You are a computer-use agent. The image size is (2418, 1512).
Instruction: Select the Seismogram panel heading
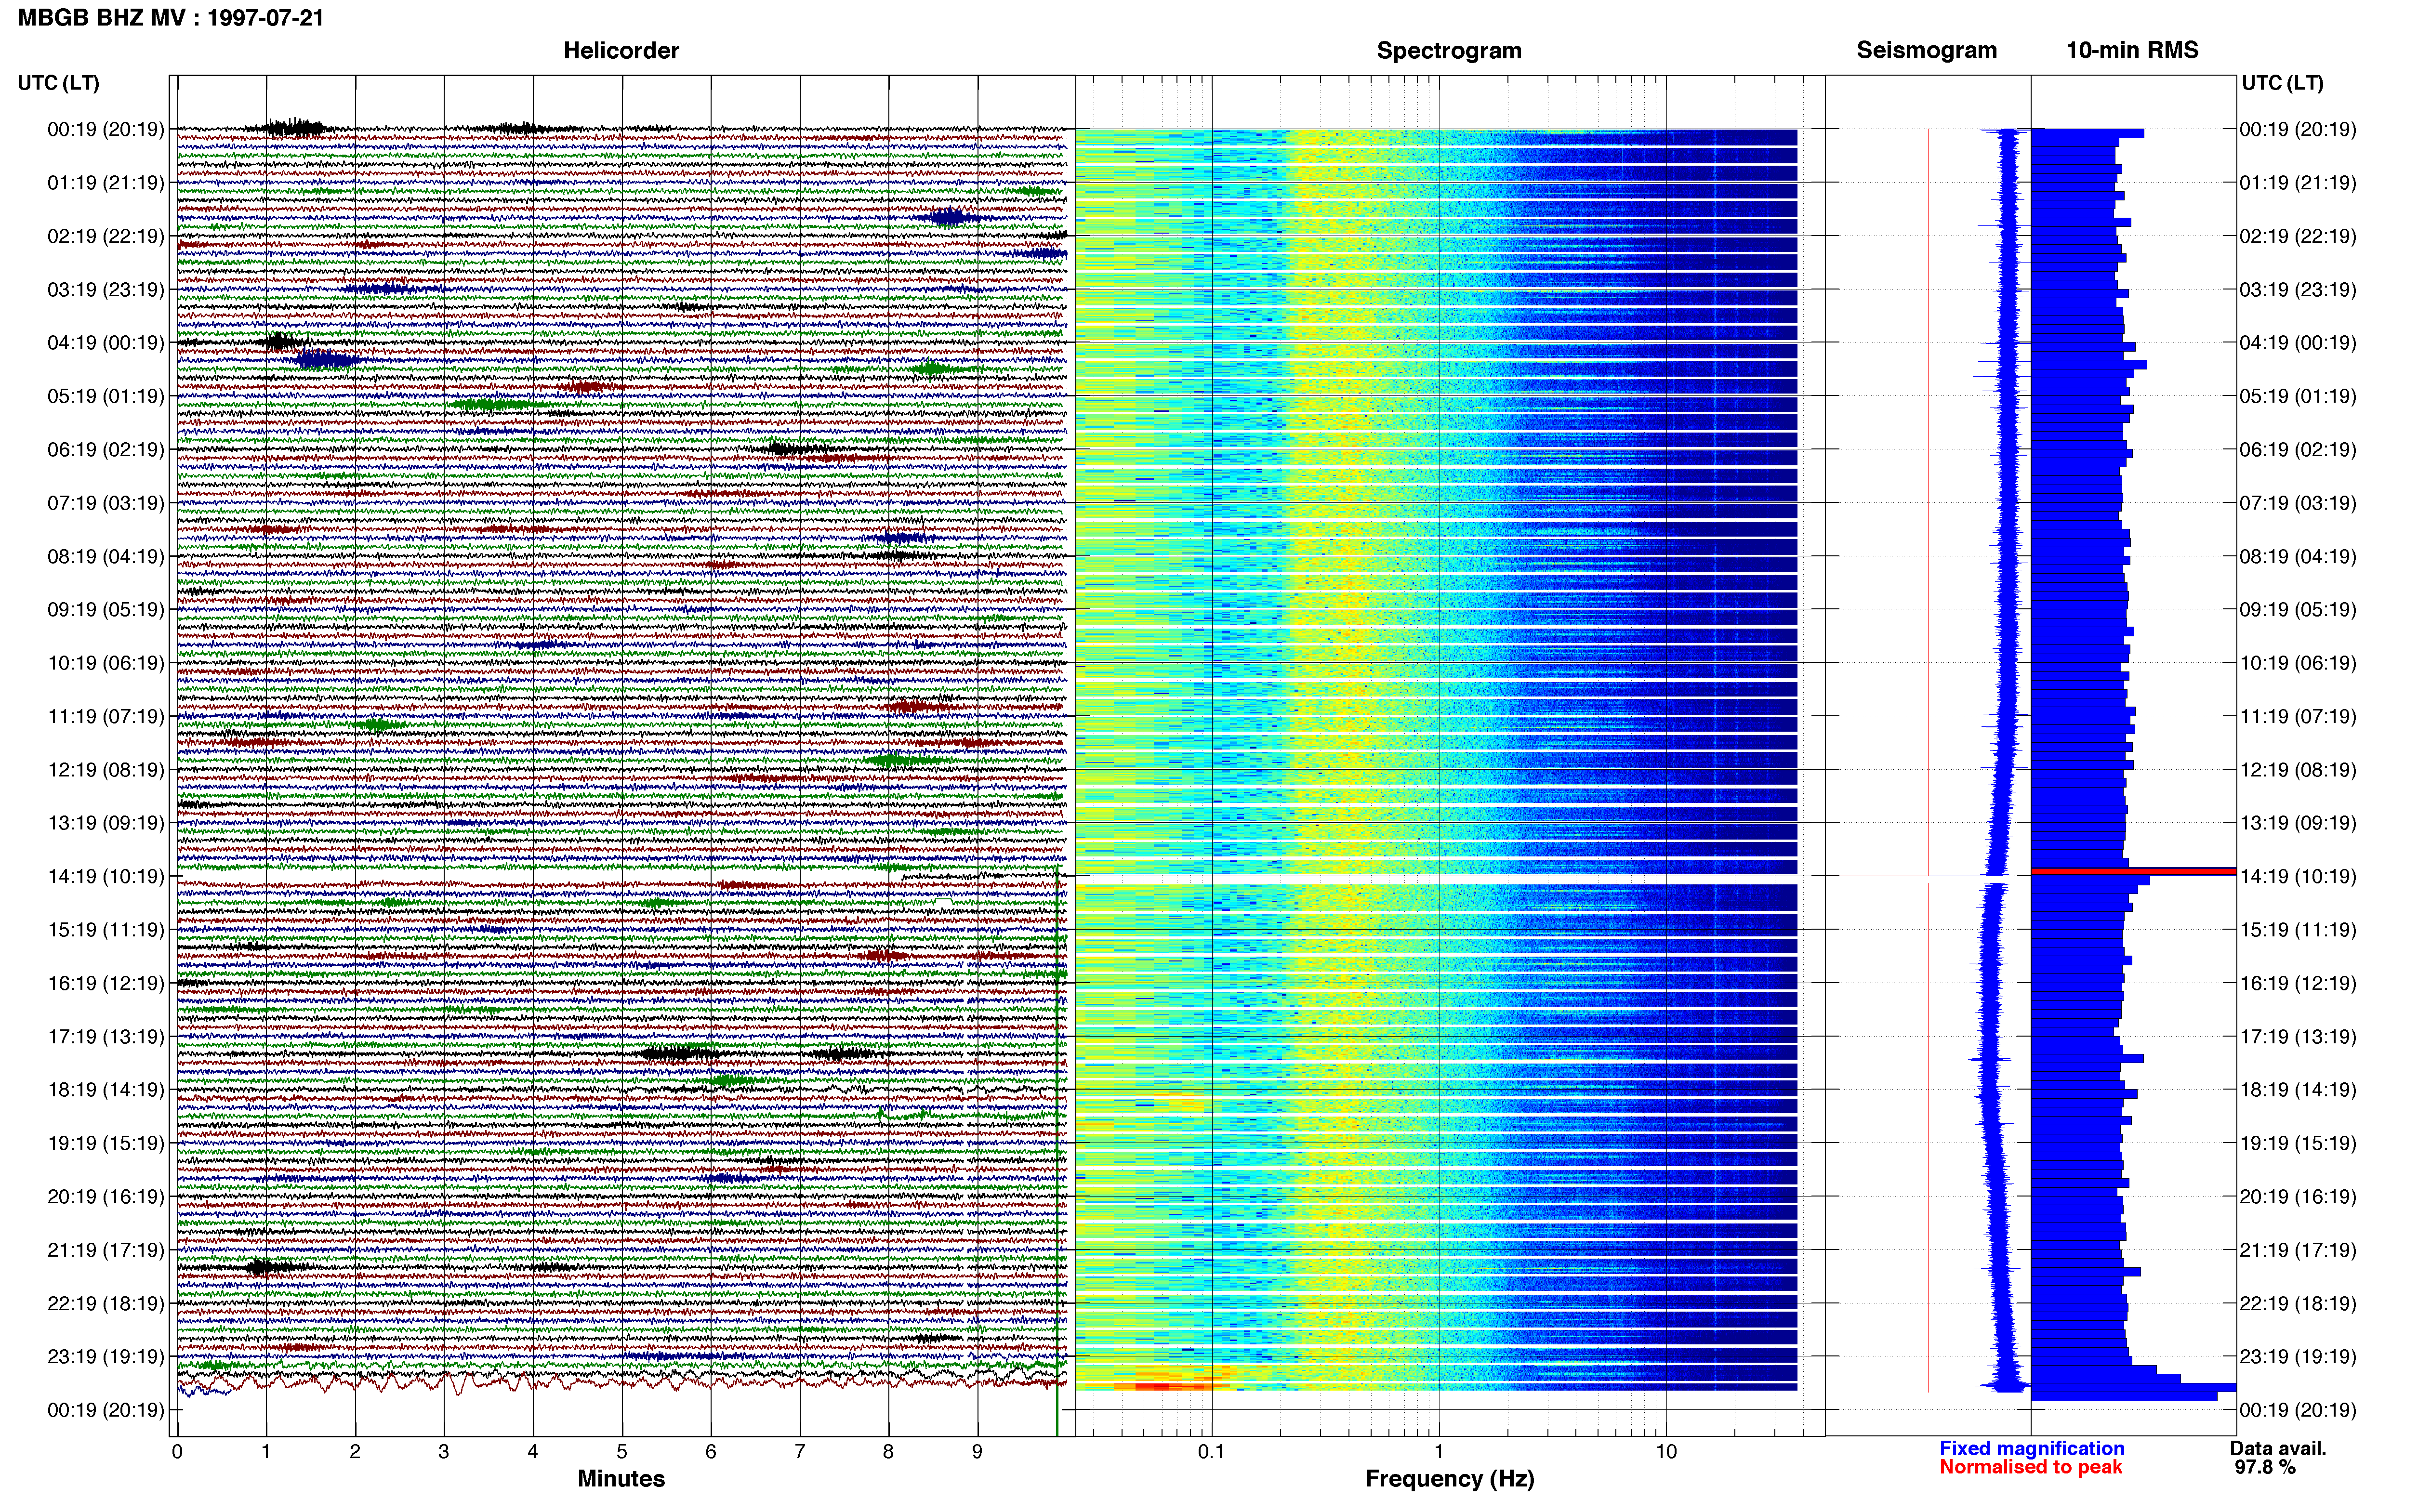(x=1926, y=50)
